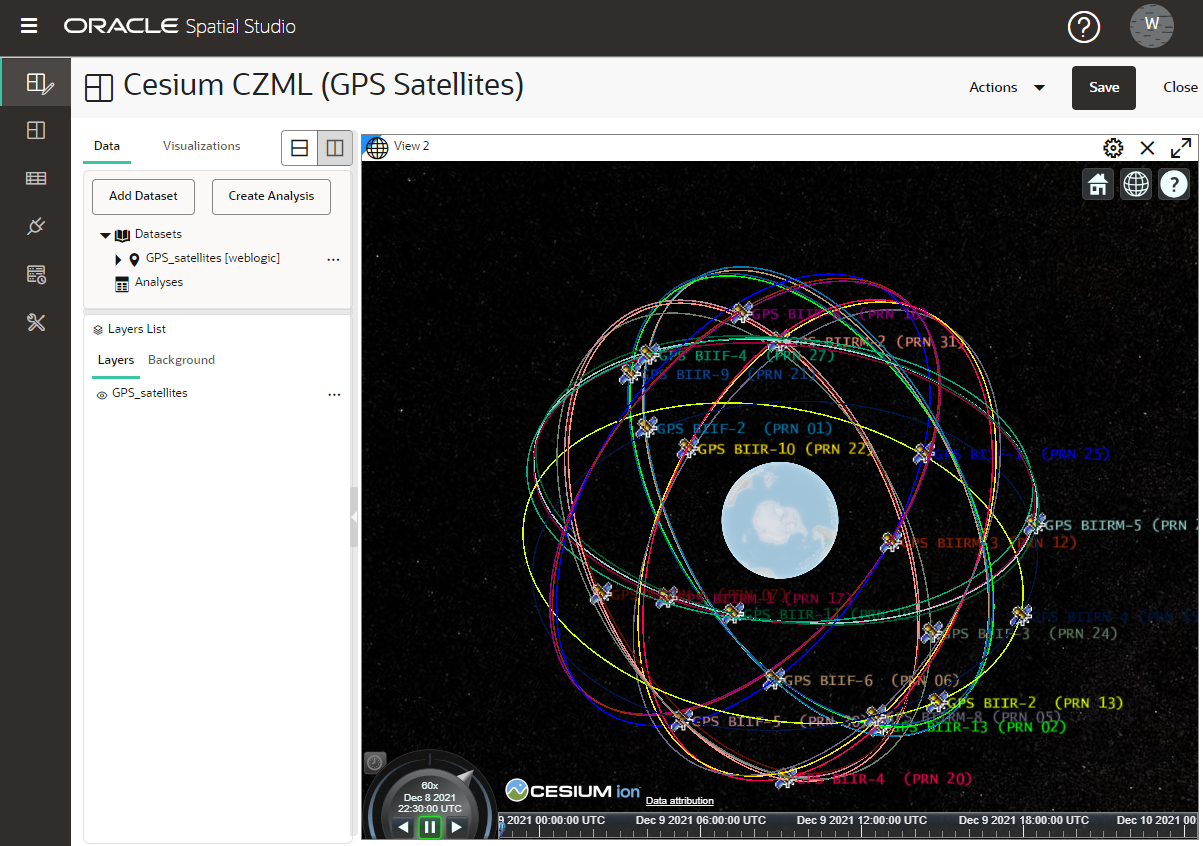Image resolution: width=1203 pixels, height=846 pixels.
Task: Open the Jobs icon in the left sidebar
Action: tap(36, 273)
